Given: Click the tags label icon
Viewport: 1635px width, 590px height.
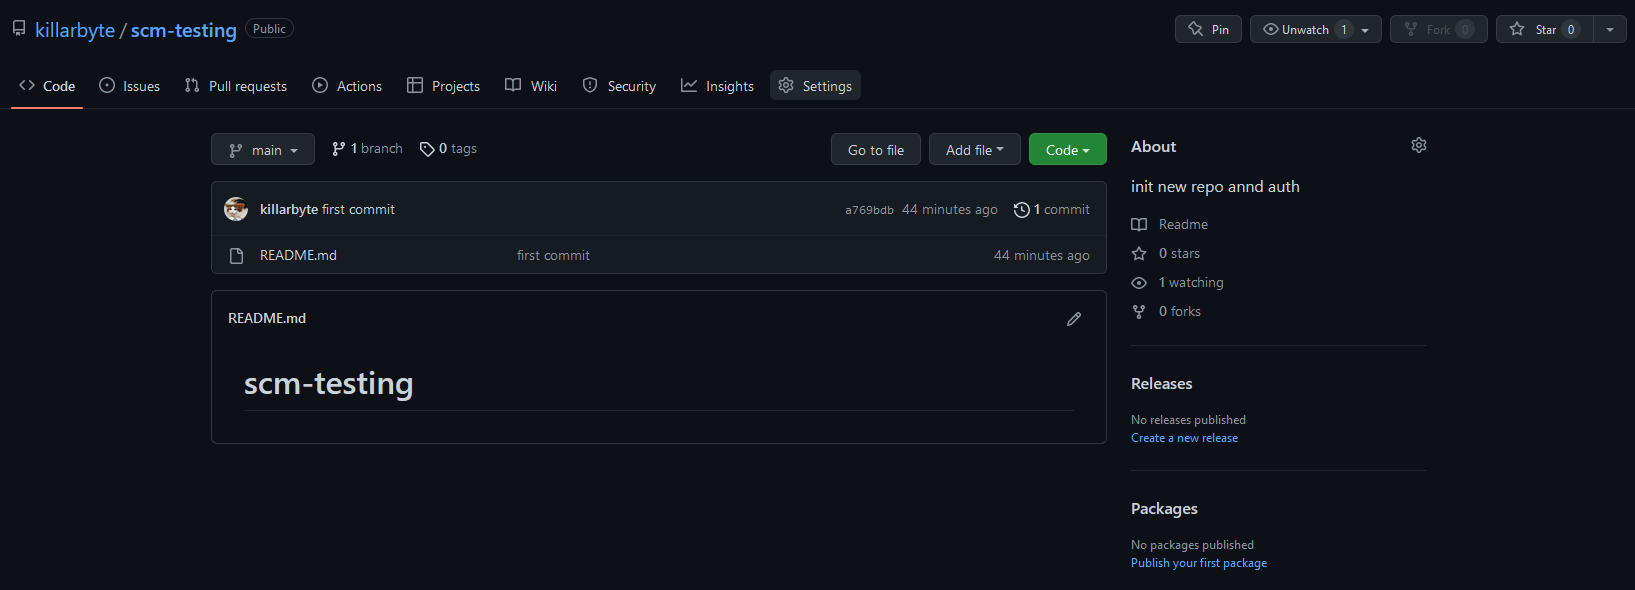Looking at the screenshot, I should click(427, 149).
